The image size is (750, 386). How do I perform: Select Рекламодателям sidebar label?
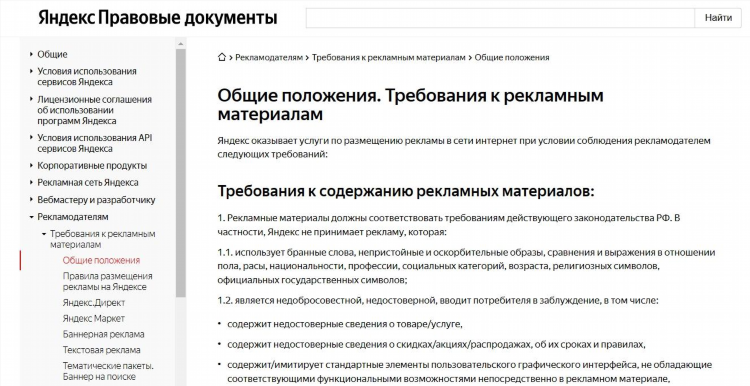tap(73, 217)
